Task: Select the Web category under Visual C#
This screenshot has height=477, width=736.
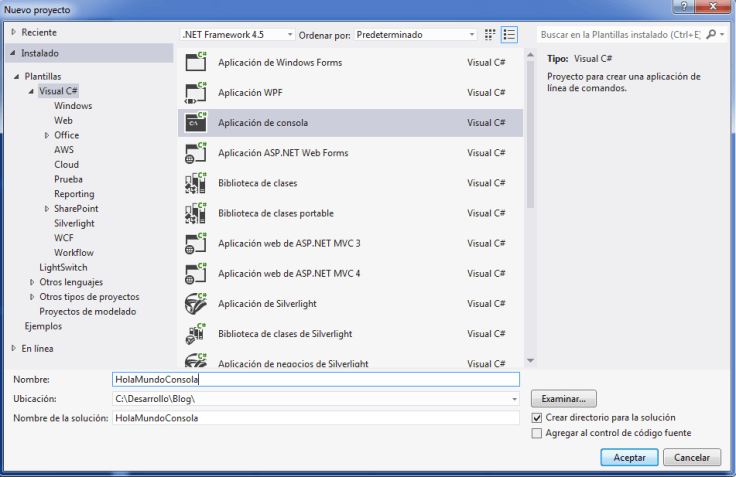Action: pyautogui.click(x=63, y=120)
